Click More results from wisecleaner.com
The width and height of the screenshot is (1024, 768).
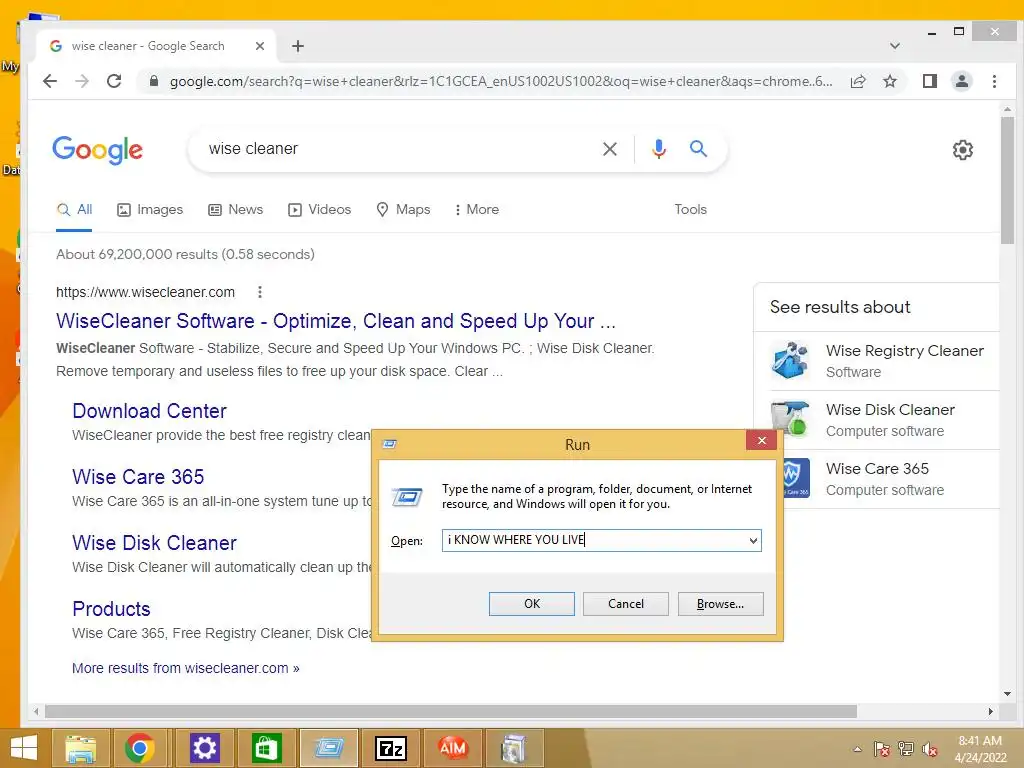186,668
